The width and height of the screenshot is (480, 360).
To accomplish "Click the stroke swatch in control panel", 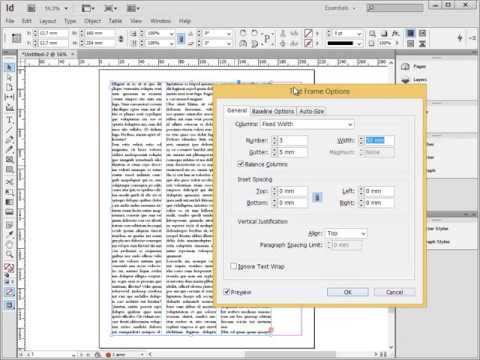I will coord(308,43).
